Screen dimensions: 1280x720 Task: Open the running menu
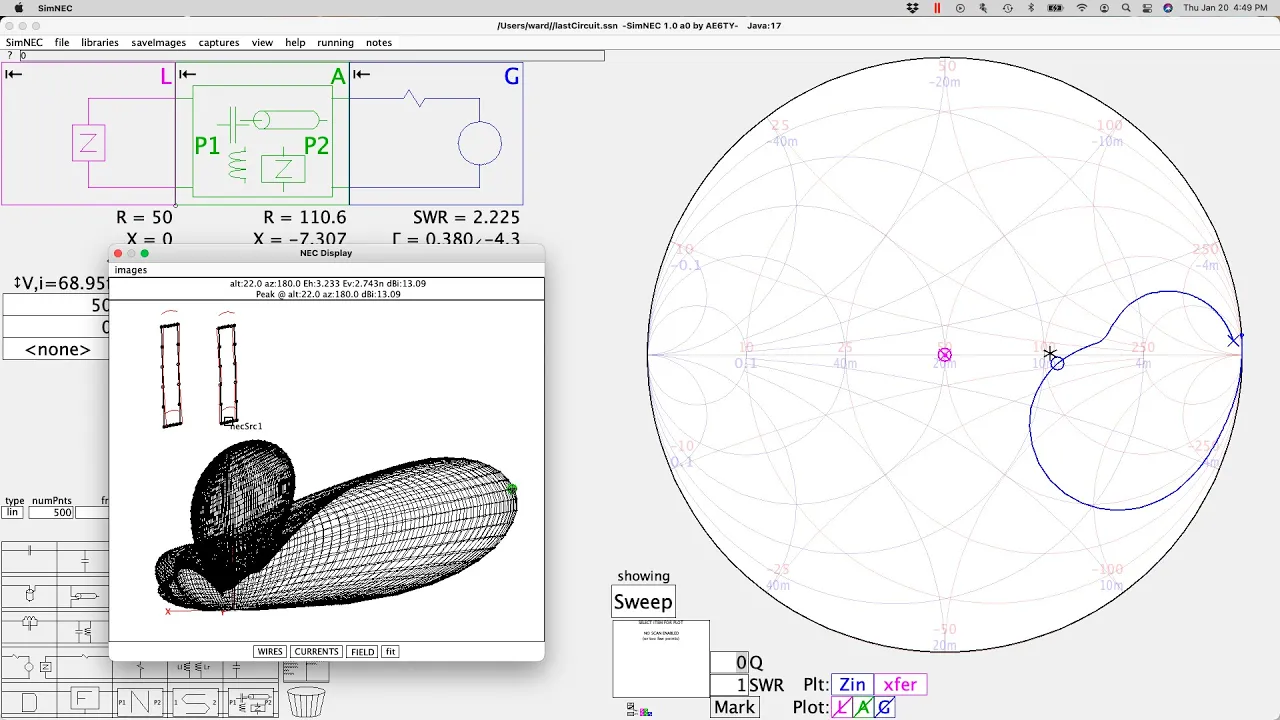(335, 43)
